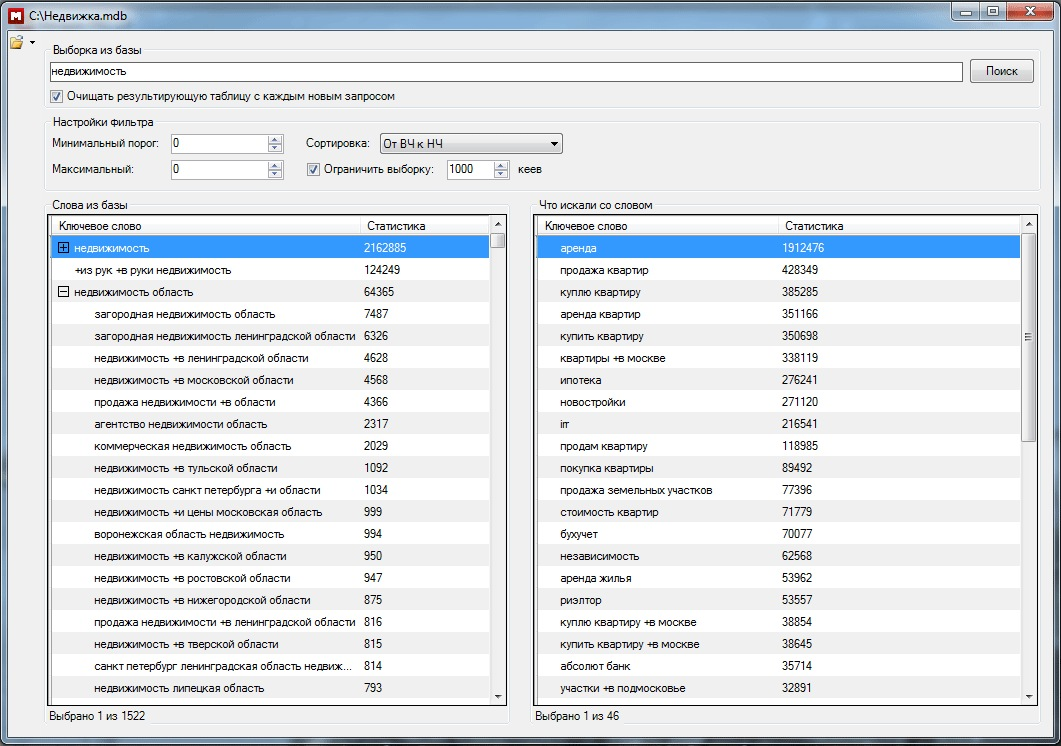The width and height of the screenshot is (1061, 746).
Task: Expand the 'недвижимость' tree node
Action: 64,248
